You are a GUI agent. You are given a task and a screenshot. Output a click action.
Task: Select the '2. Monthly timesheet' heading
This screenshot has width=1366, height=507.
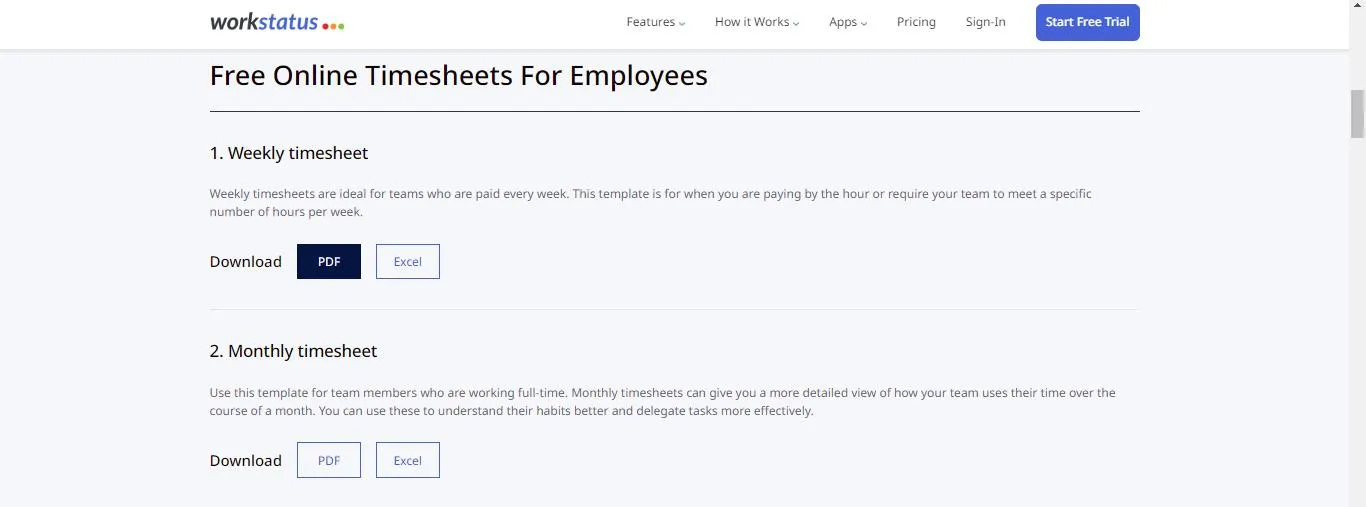[x=294, y=351]
